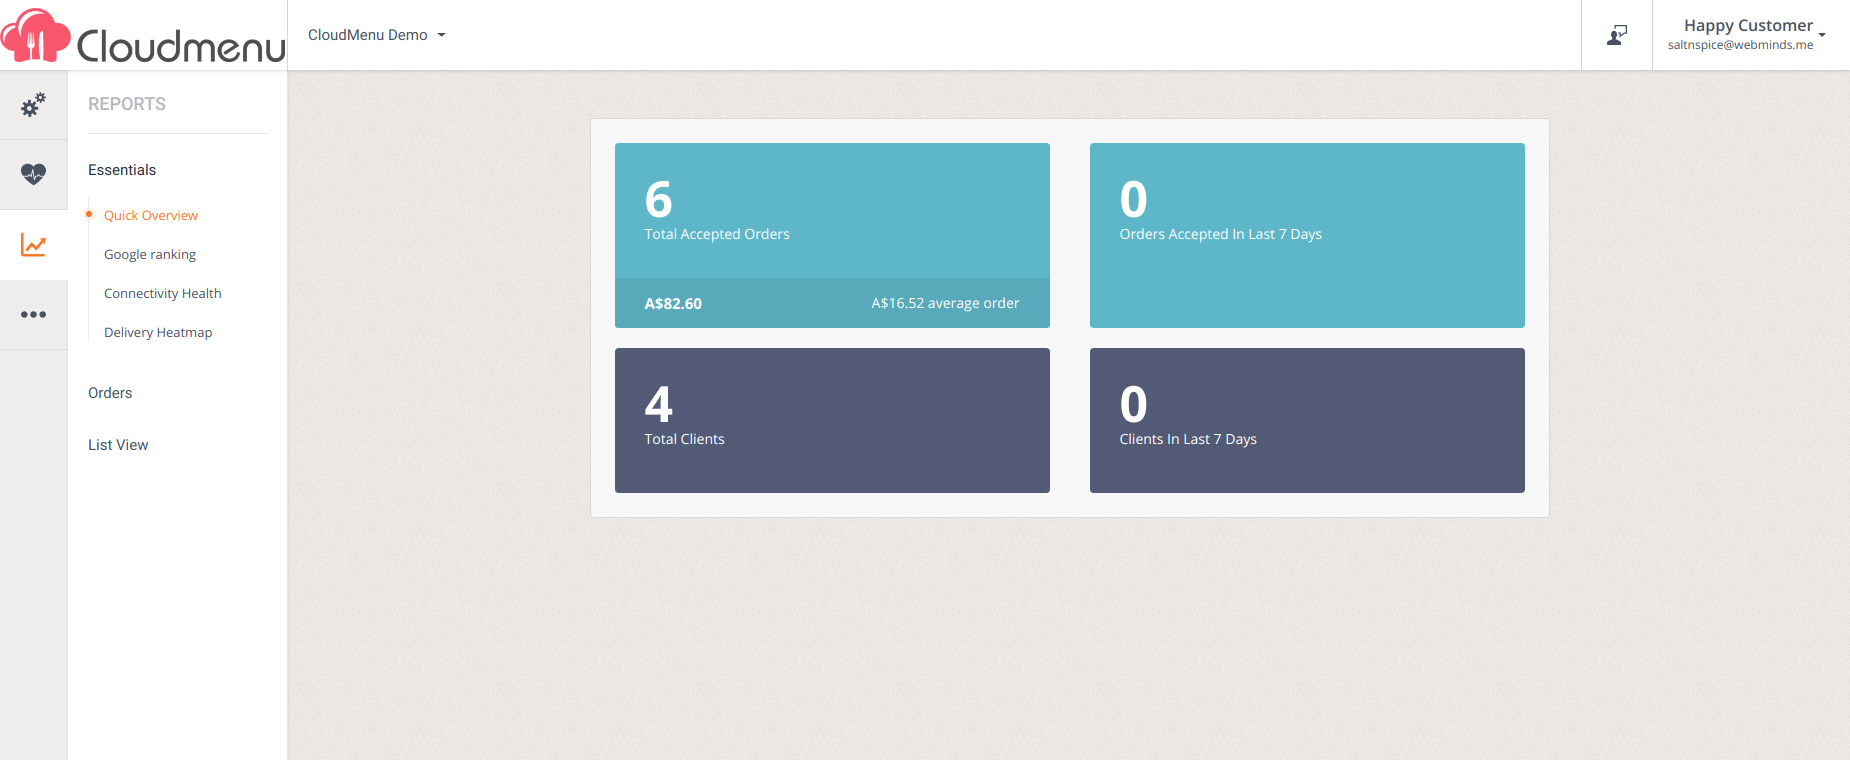The height and width of the screenshot is (760, 1850).
Task: Click Orders Accepted In Last 7 Days card
Action: click(1307, 235)
